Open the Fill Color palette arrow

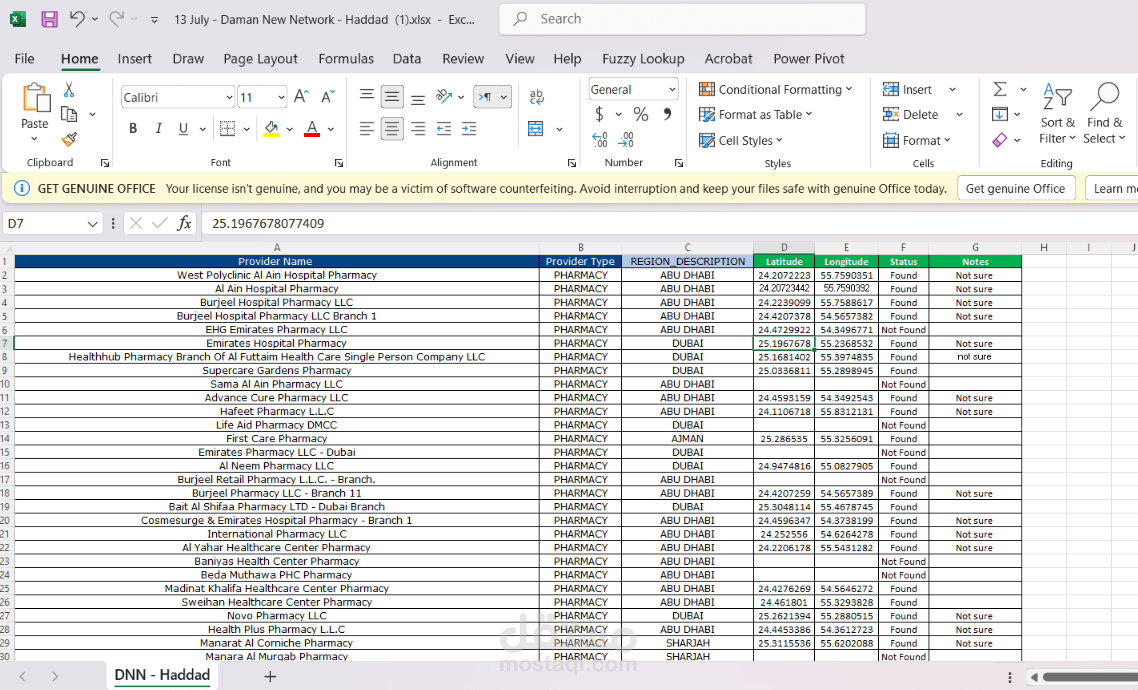click(290, 129)
